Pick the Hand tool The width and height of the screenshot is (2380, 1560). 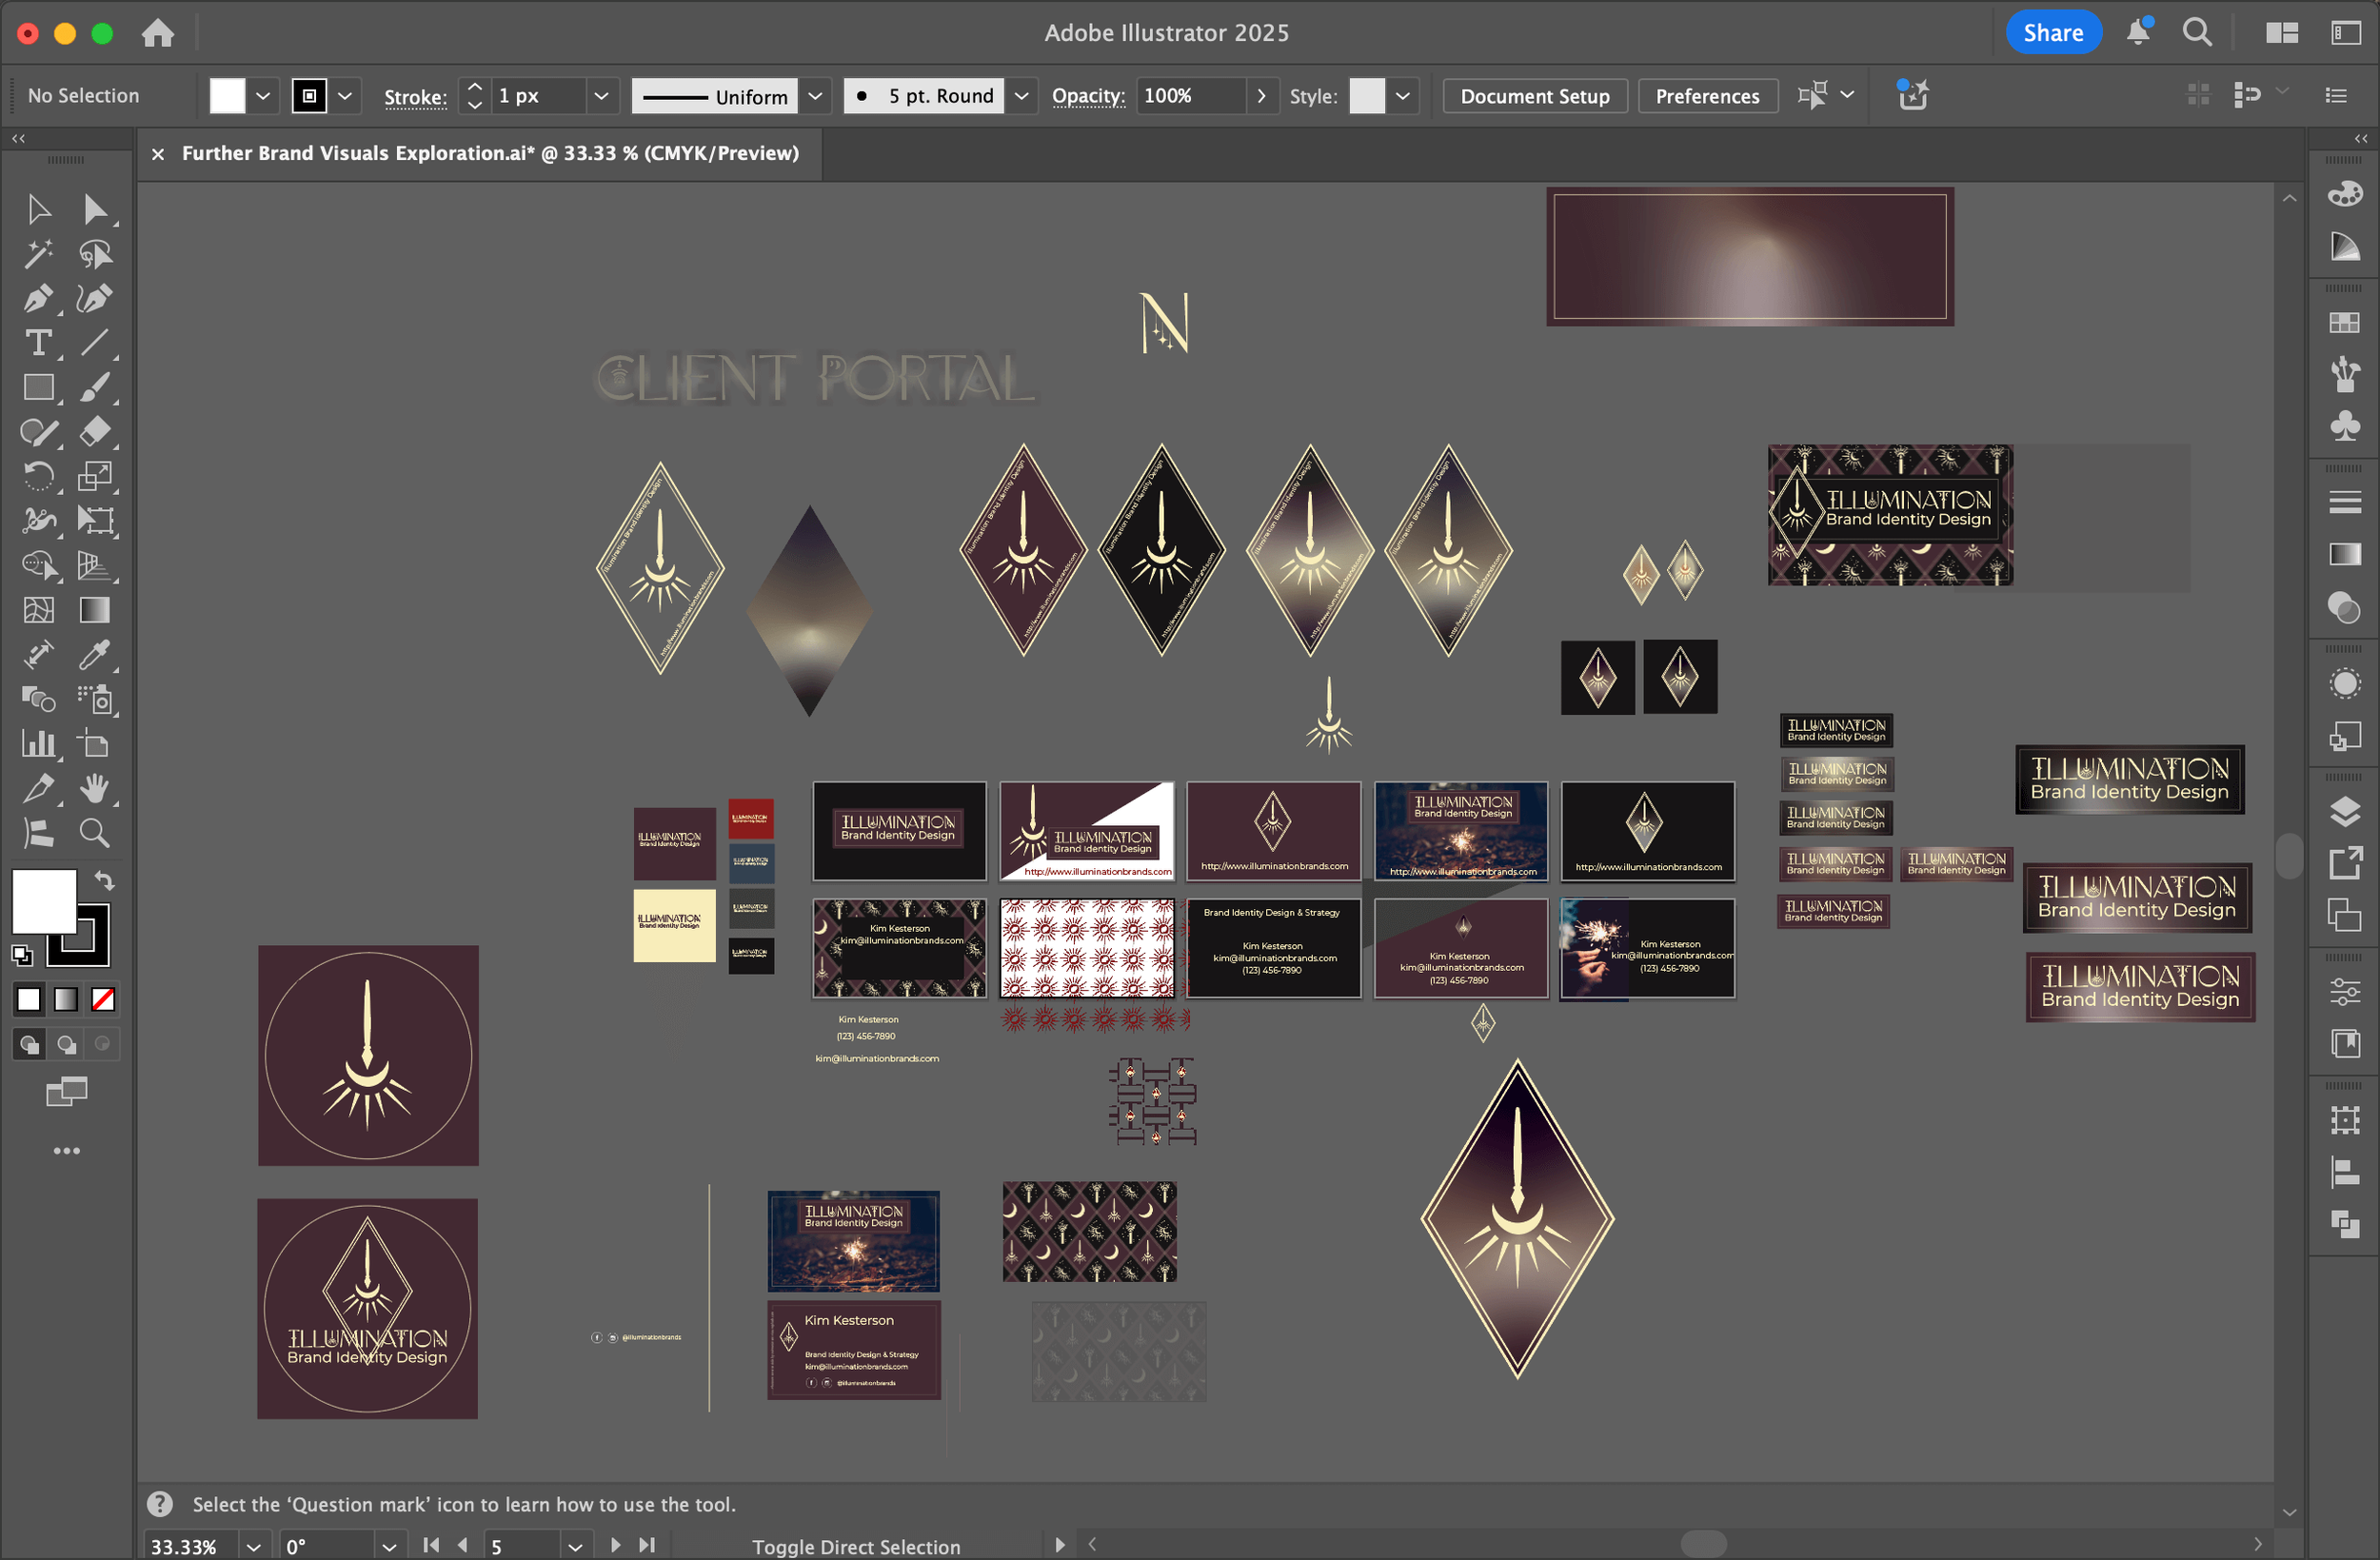(x=94, y=788)
